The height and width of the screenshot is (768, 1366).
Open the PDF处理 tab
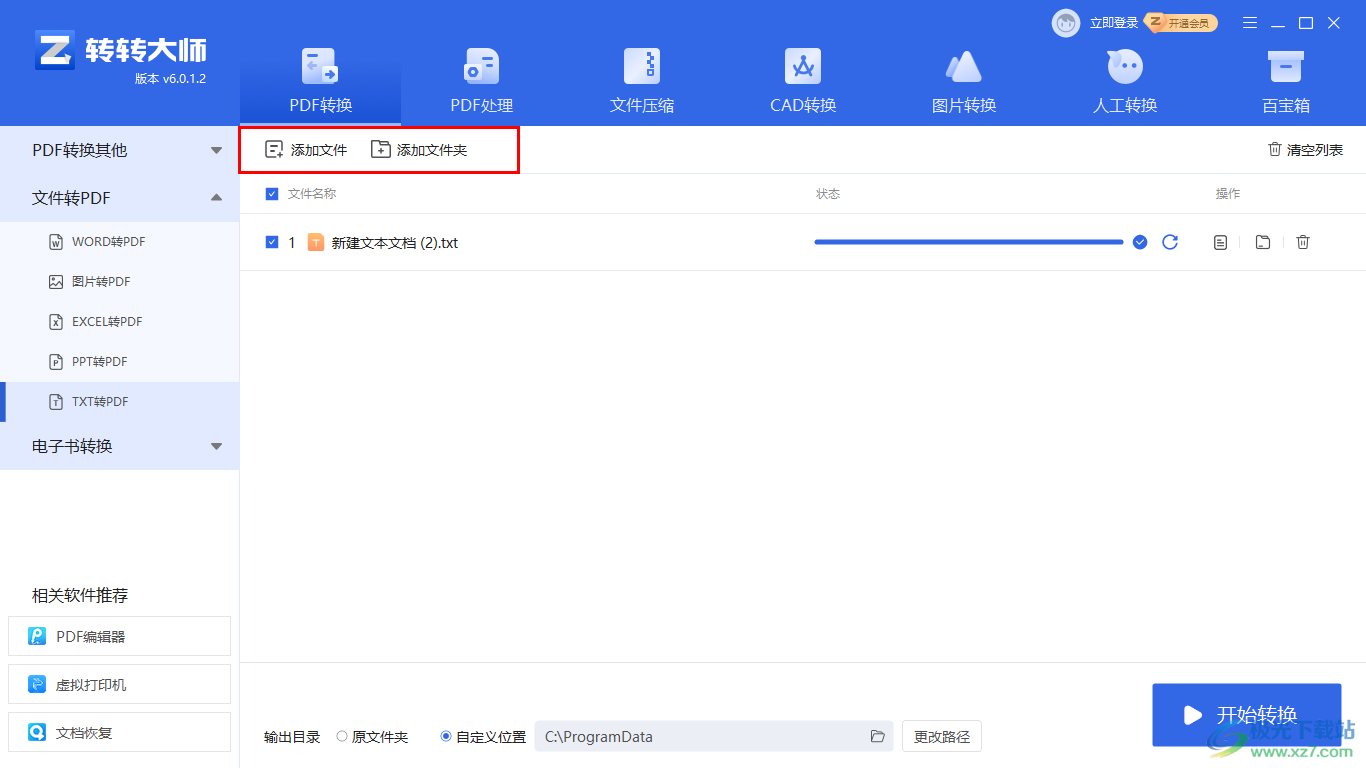pos(481,84)
